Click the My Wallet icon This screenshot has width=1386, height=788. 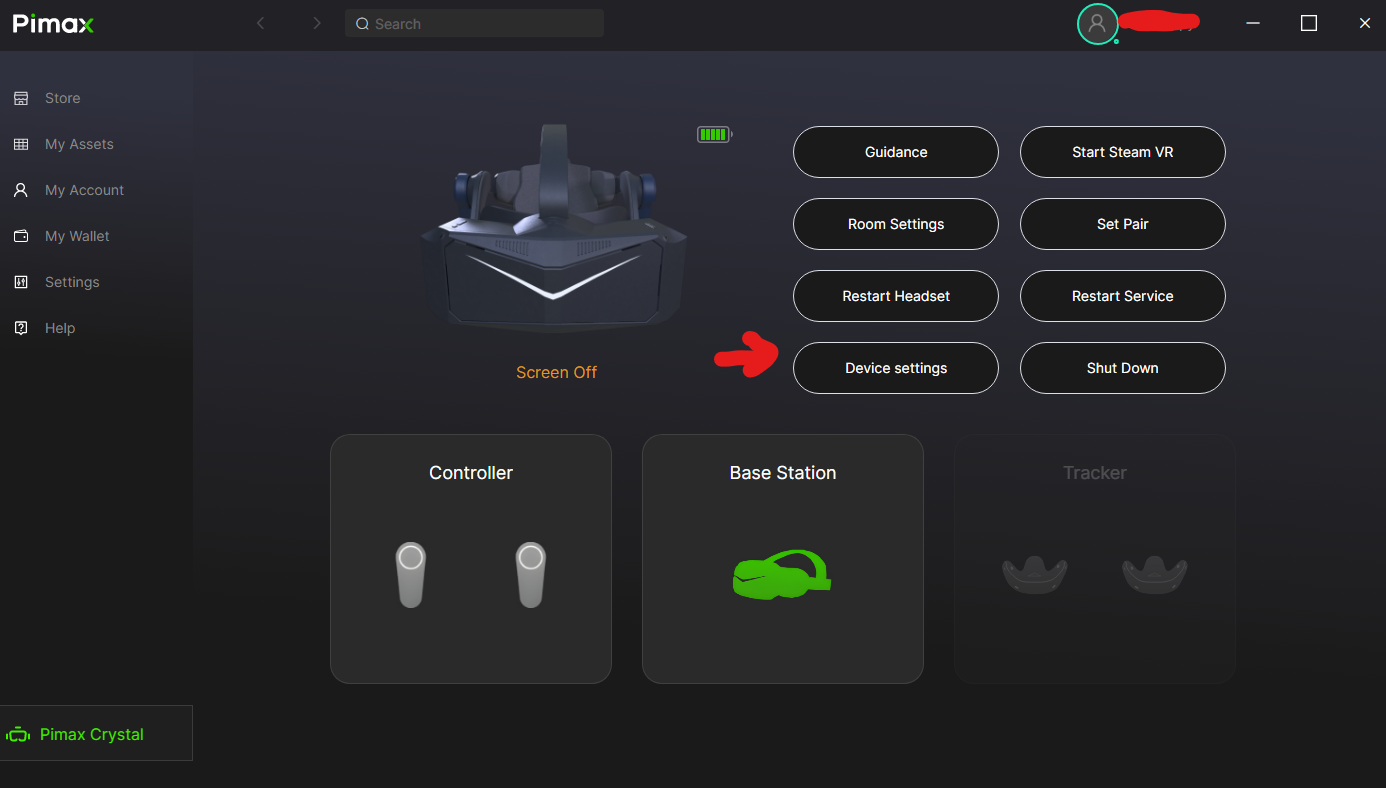pos(20,236)
